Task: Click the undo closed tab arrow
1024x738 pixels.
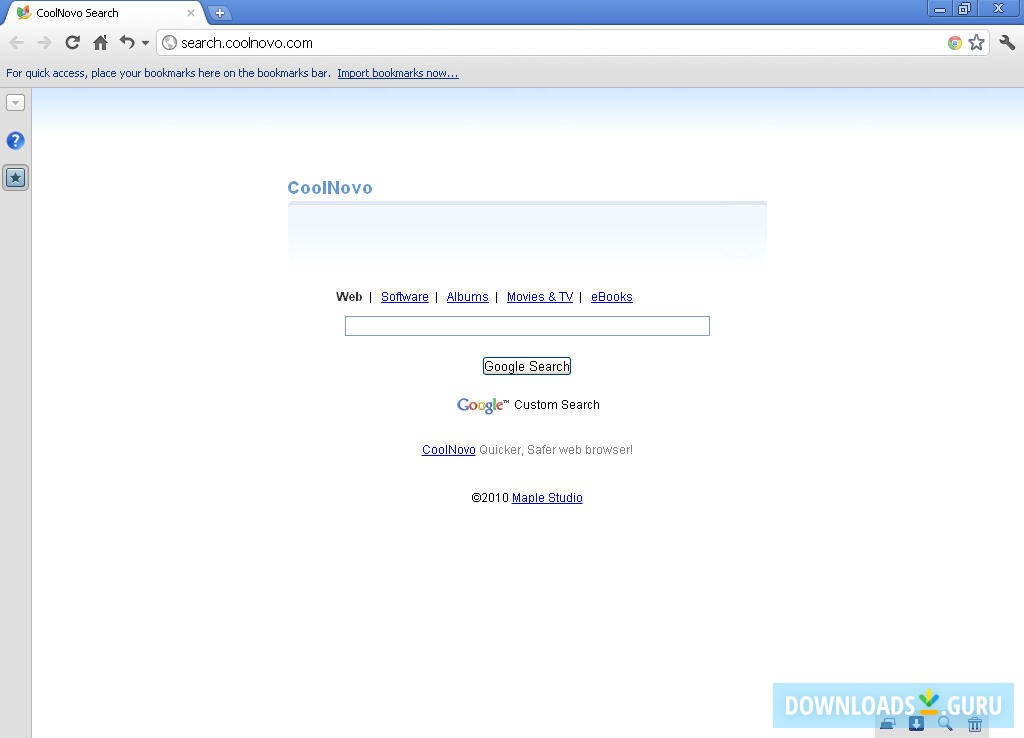Action: click(127, 42)
